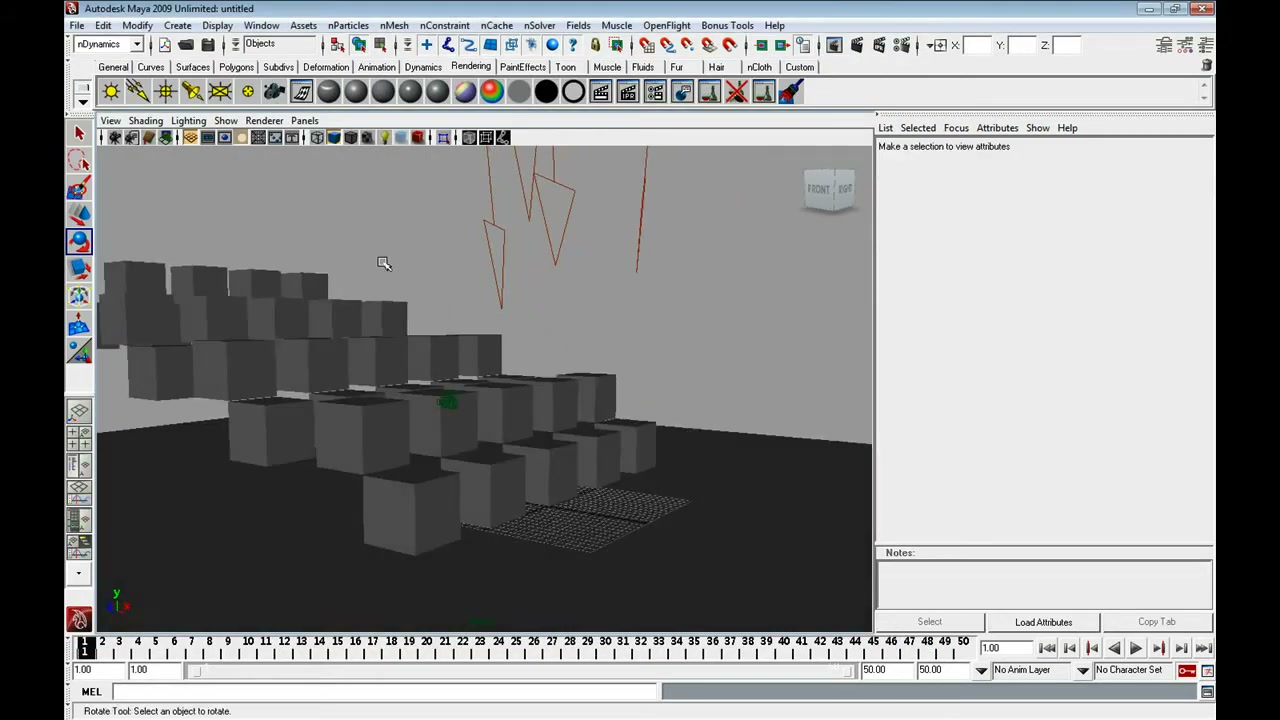
Task: Create a camera from Rendering shelf
Action: [274, 92]
